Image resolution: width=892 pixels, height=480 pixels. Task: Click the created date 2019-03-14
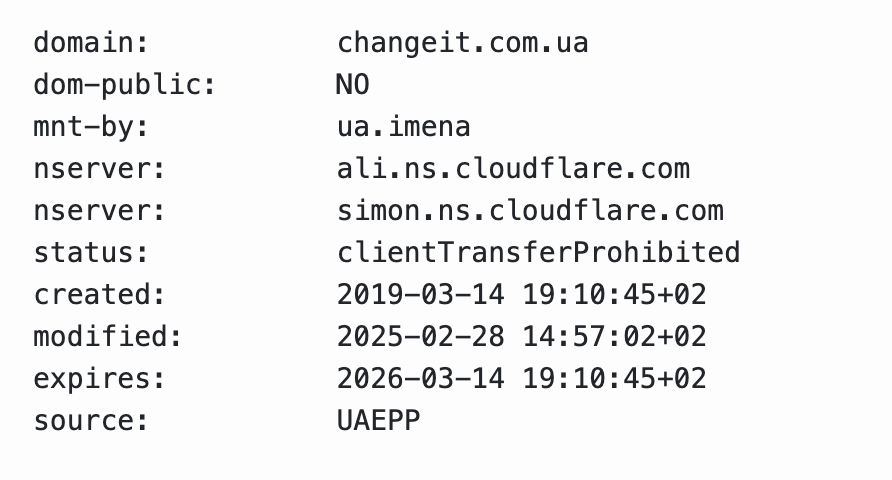pyautogui.click(x=420, y=295)
